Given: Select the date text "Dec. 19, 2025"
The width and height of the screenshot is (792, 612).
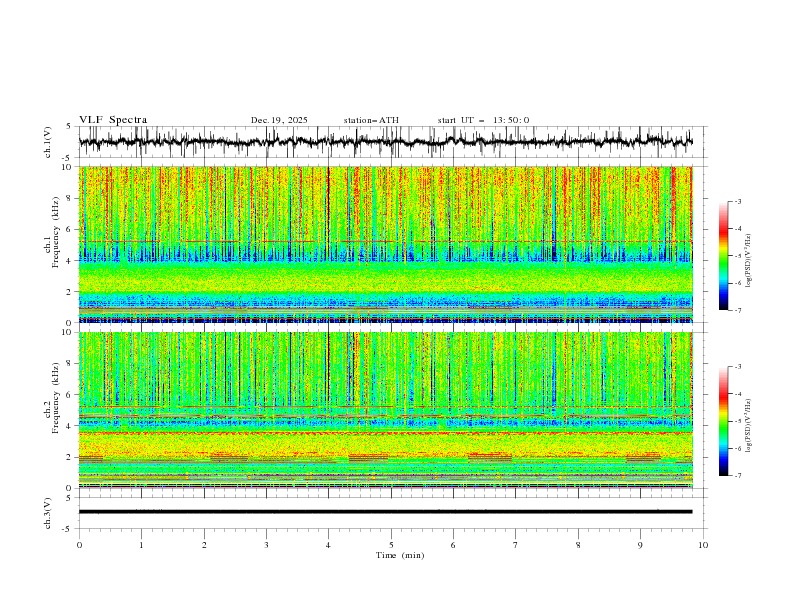Looking at the screenshot, I should click(x=279, y=120).
